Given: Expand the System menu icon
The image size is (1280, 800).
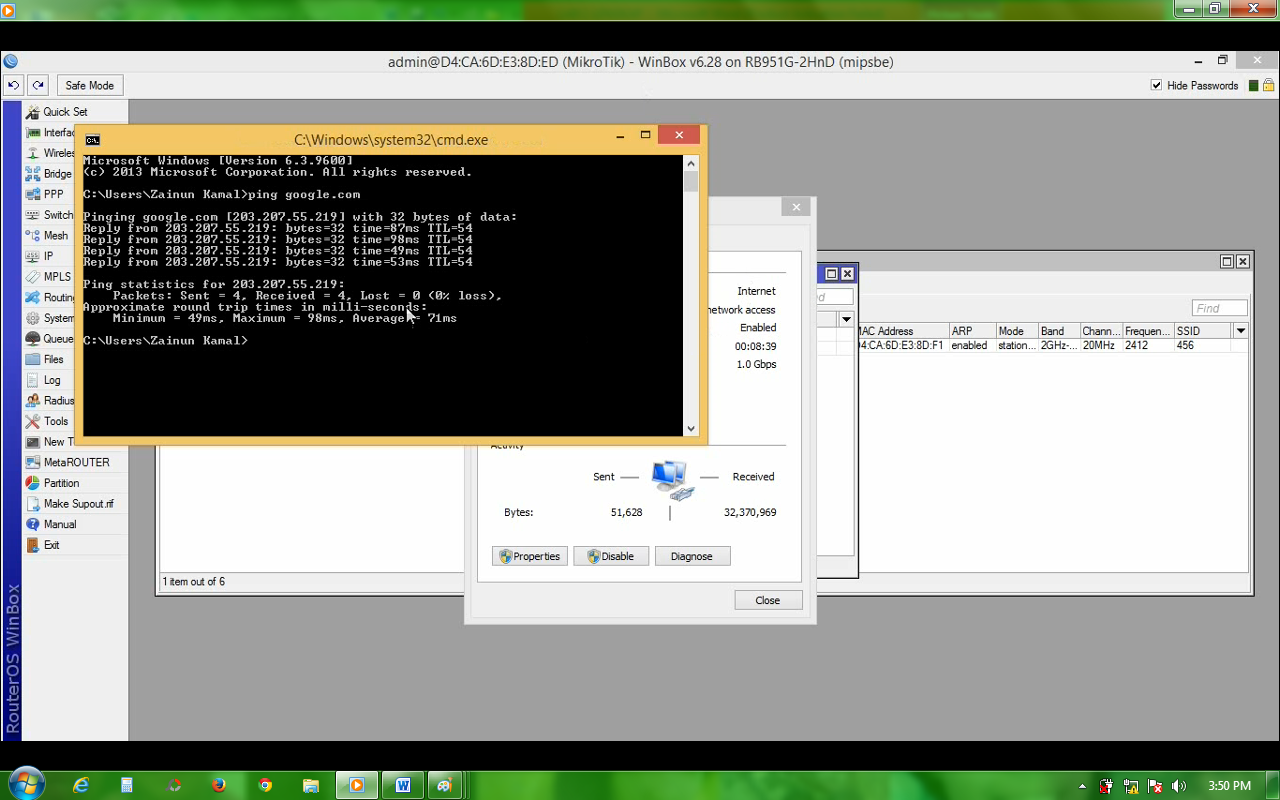Looking at the screenshot, I should coord(33,318).
